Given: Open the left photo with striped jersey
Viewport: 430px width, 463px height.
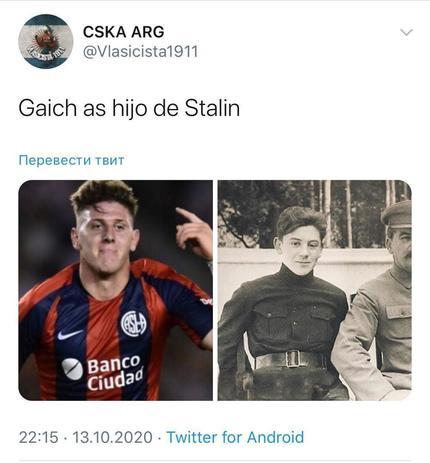Looking at the screenshot, I should 115,290.
